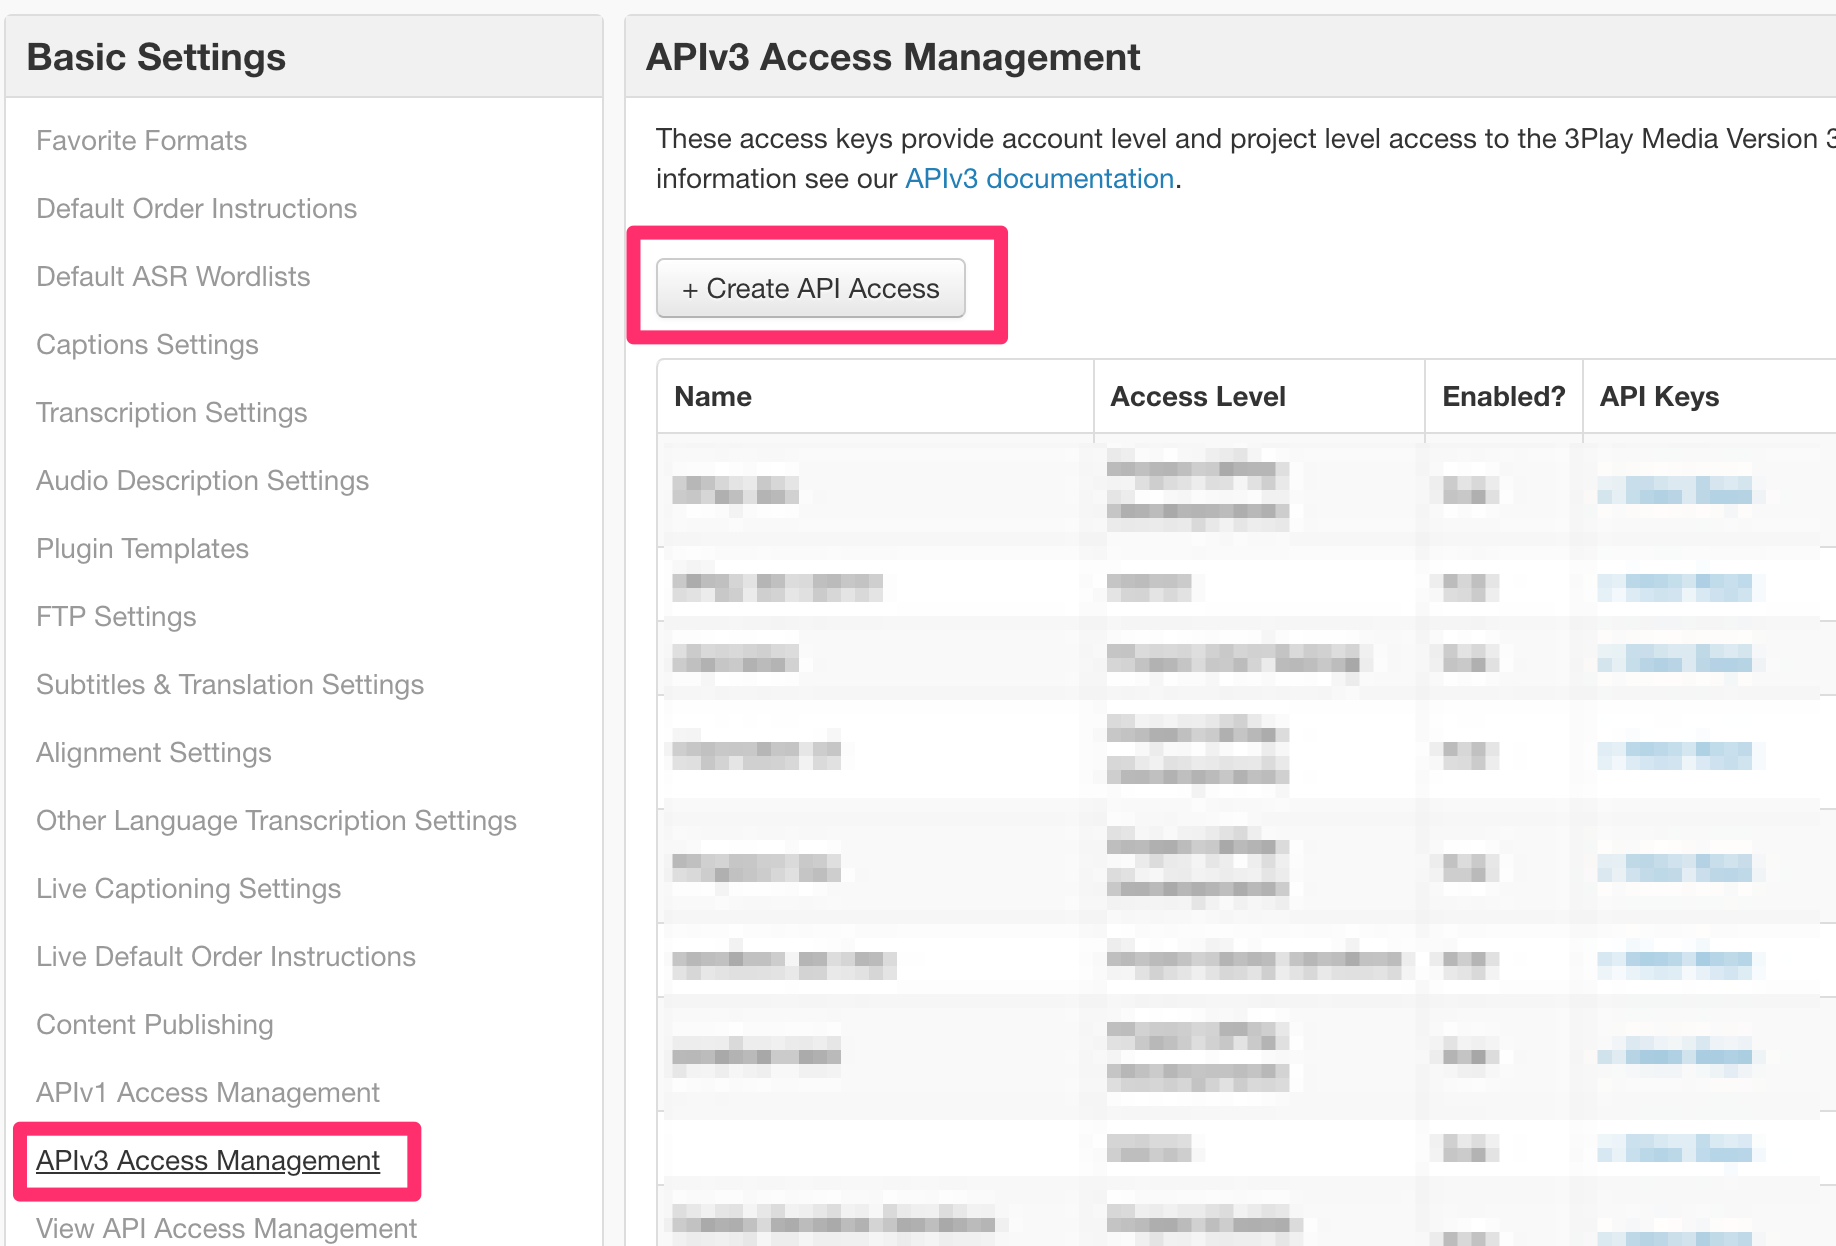1836x1246 pixels.
Task: Open FTP Settings
Action: [x=116, y=617]
